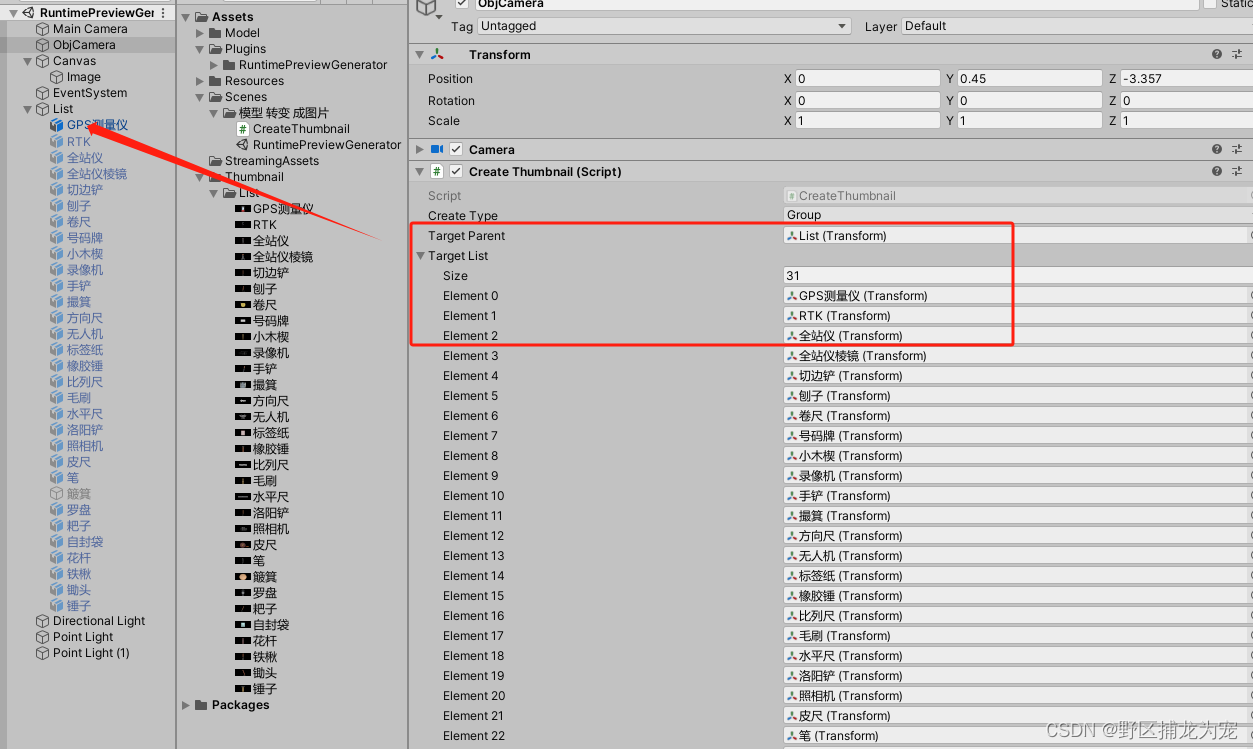Collapse the RuntimePreviewGenerator scene in Hierarchy
Image resolution: width=1253 pixels, height=749 pixels.
tap(13, 13)
